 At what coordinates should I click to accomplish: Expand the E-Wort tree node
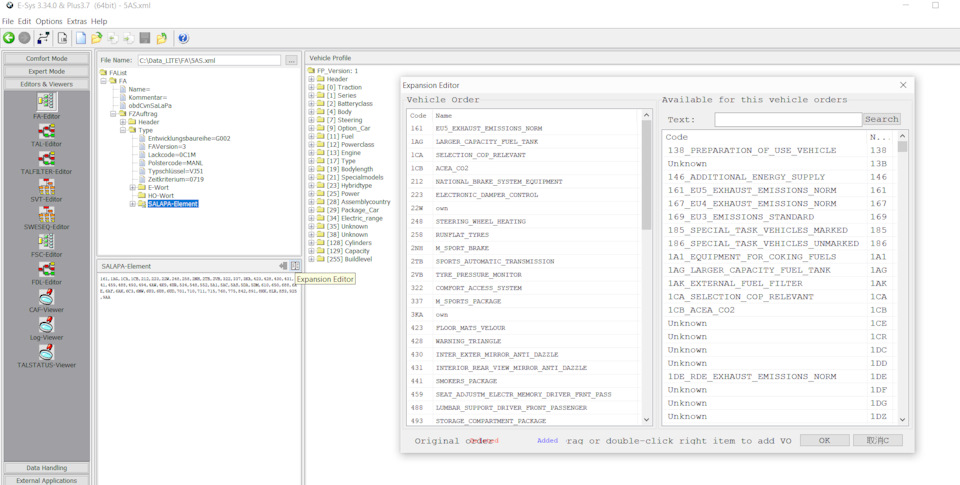133,187
